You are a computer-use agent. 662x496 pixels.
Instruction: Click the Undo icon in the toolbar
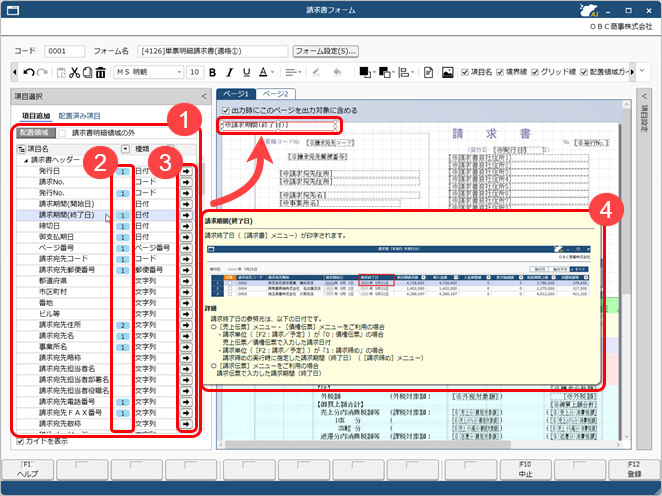pos(27,72)
